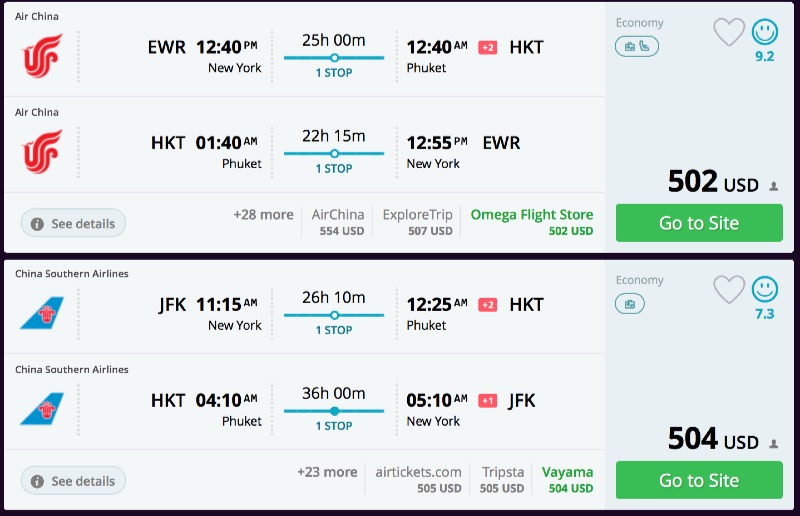
Task: Favorite the China Southern flight with heart icon
Action: (x=729, y=290)
